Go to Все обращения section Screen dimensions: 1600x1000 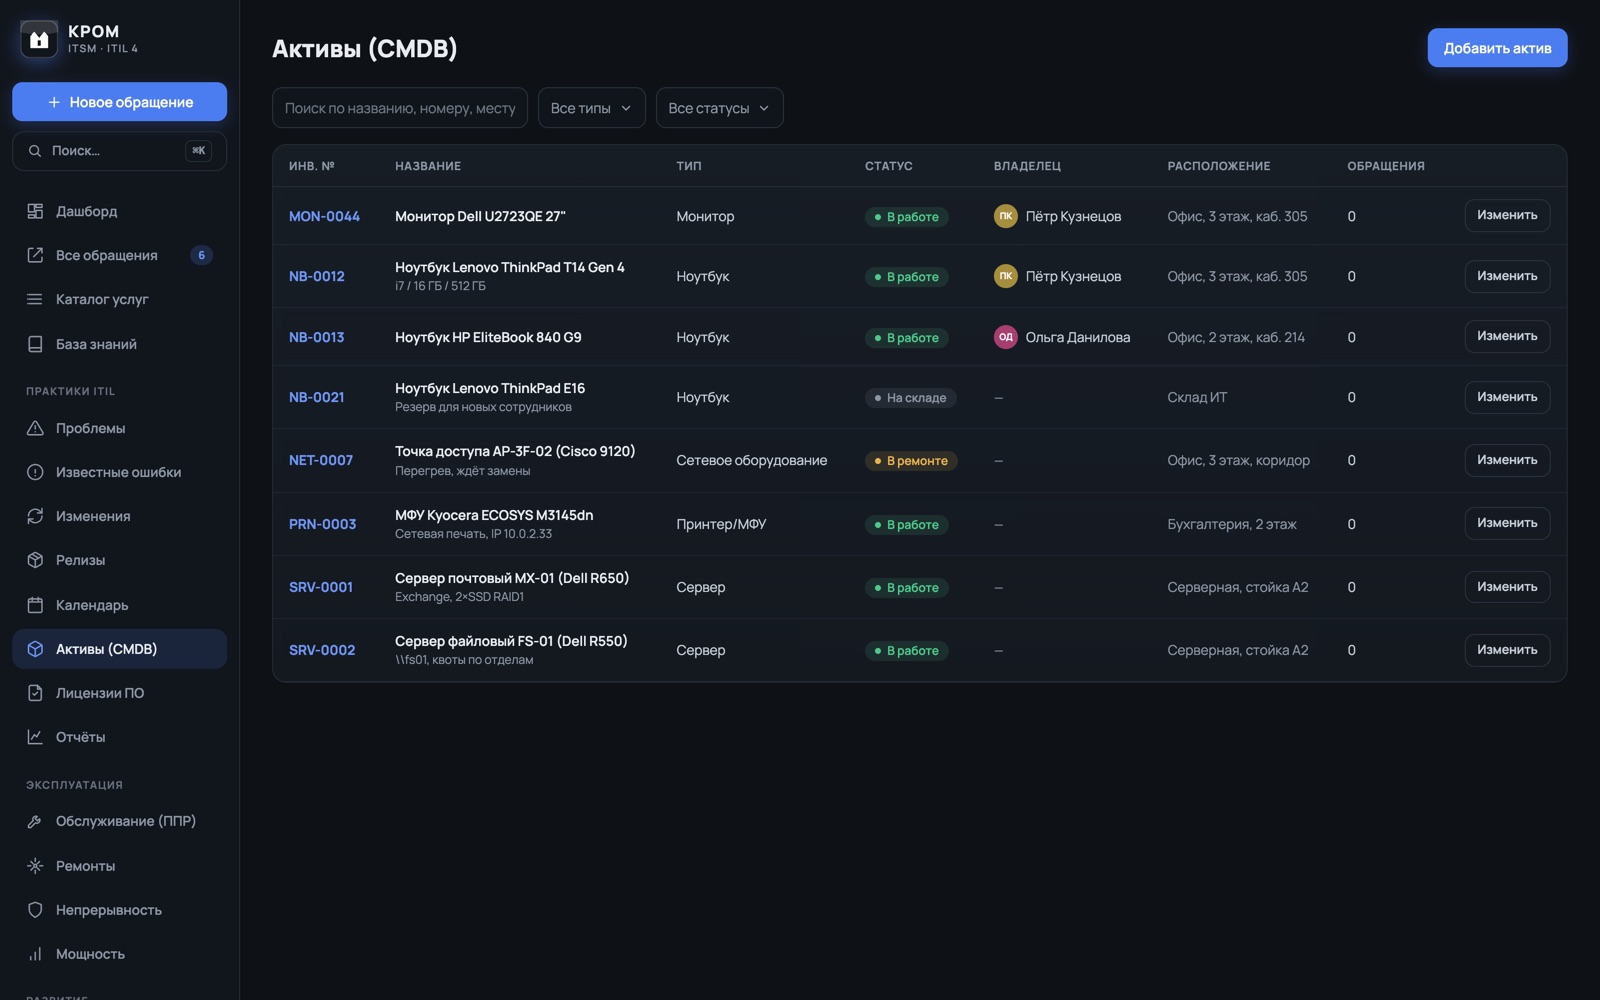click(119, 255)
